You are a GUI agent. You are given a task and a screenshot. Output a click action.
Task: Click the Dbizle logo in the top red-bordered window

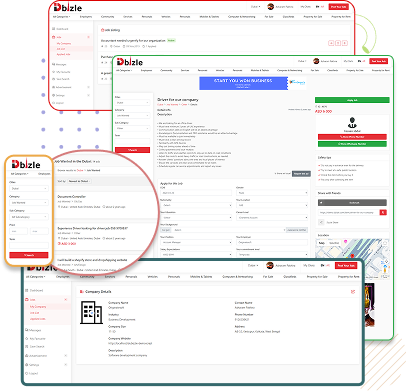pos(68,7)
